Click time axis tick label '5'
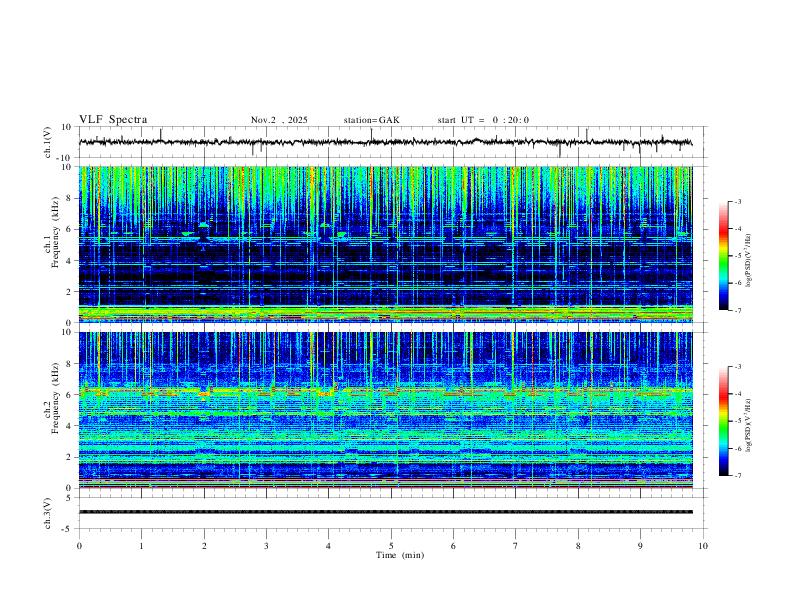 click(391, 546)
